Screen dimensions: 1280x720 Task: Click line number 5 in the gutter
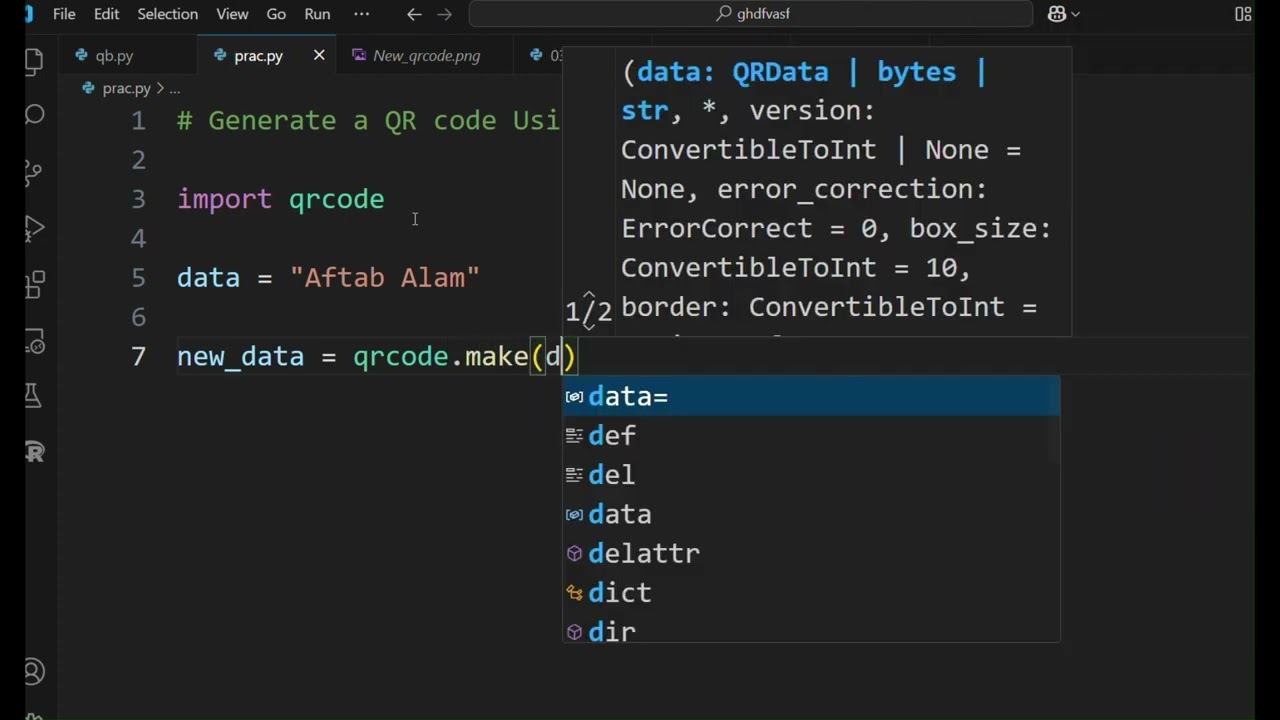point(138,278)
